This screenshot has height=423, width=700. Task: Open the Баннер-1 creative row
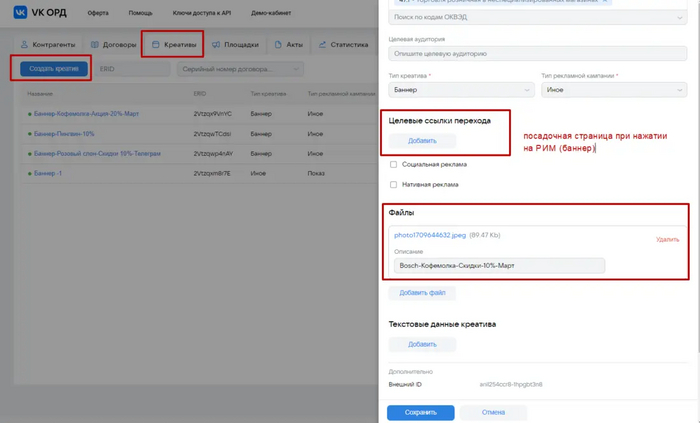48,173
